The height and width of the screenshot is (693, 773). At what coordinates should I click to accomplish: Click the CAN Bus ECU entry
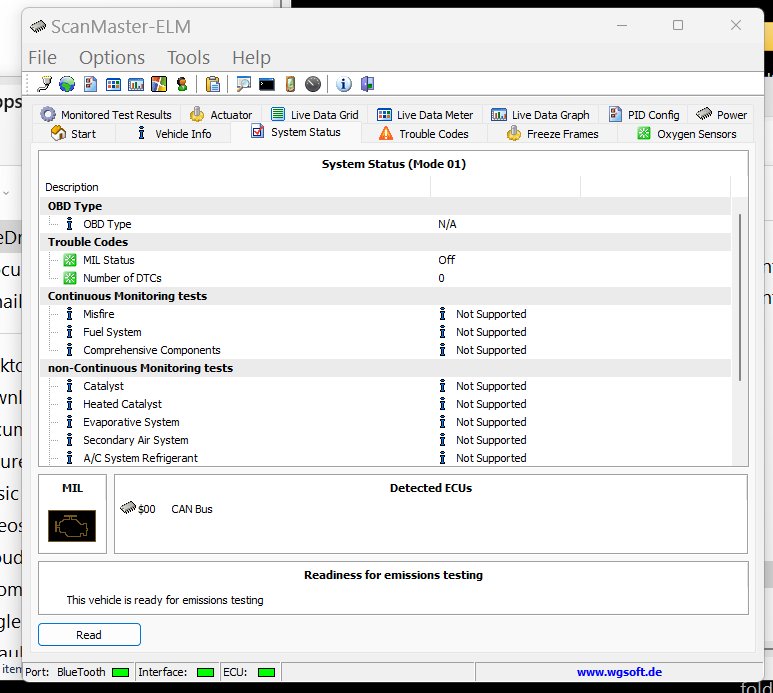coord(192,509)
